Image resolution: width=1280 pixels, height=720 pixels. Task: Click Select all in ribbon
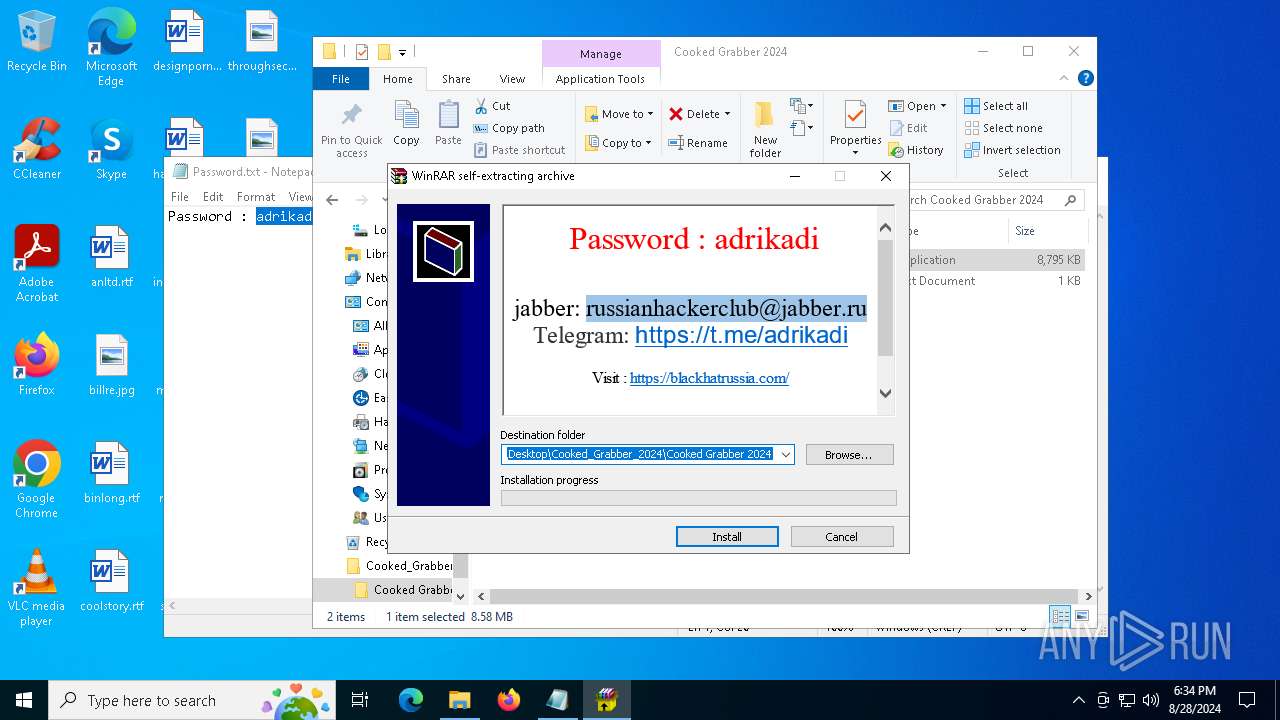tap(996, 106)
